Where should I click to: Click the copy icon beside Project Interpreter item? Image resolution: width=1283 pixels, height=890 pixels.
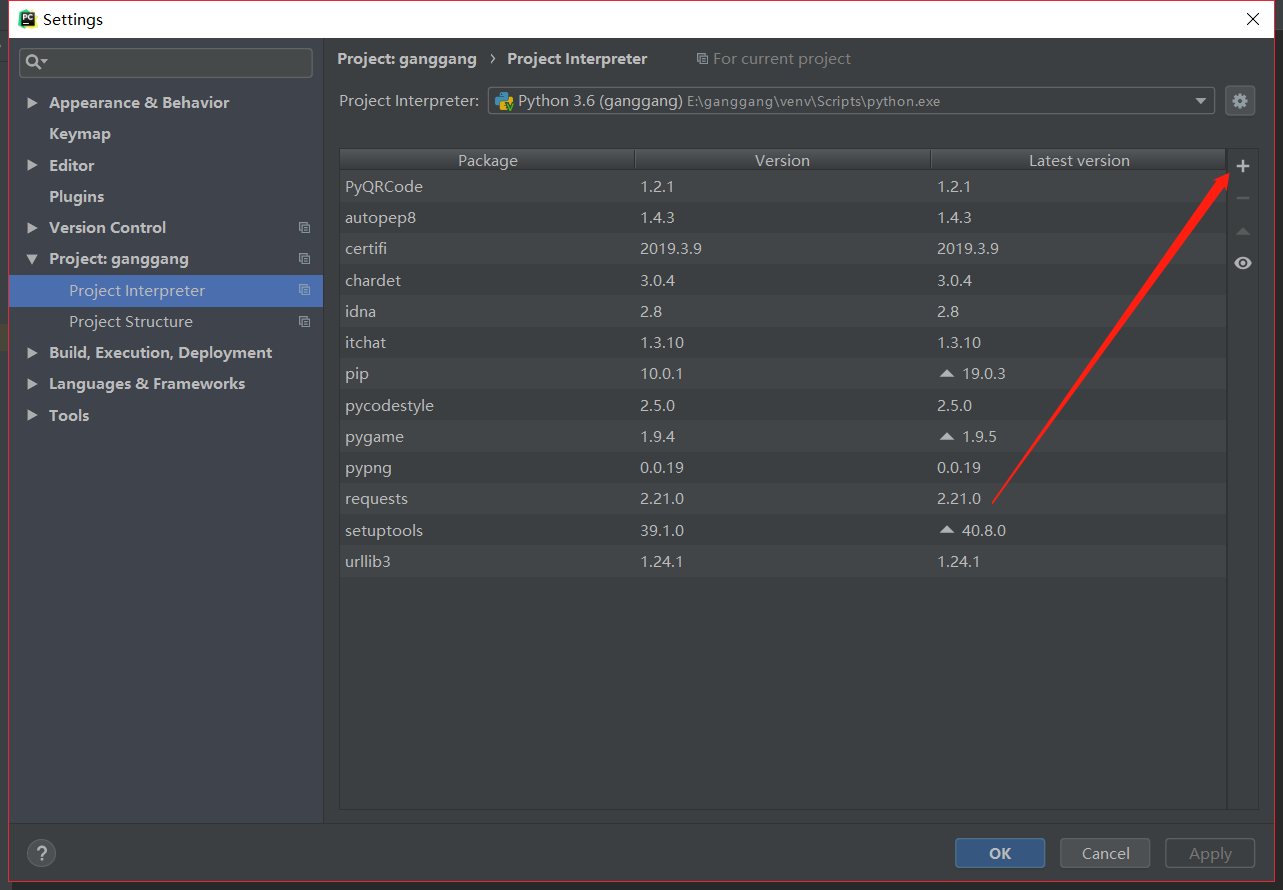305,290
